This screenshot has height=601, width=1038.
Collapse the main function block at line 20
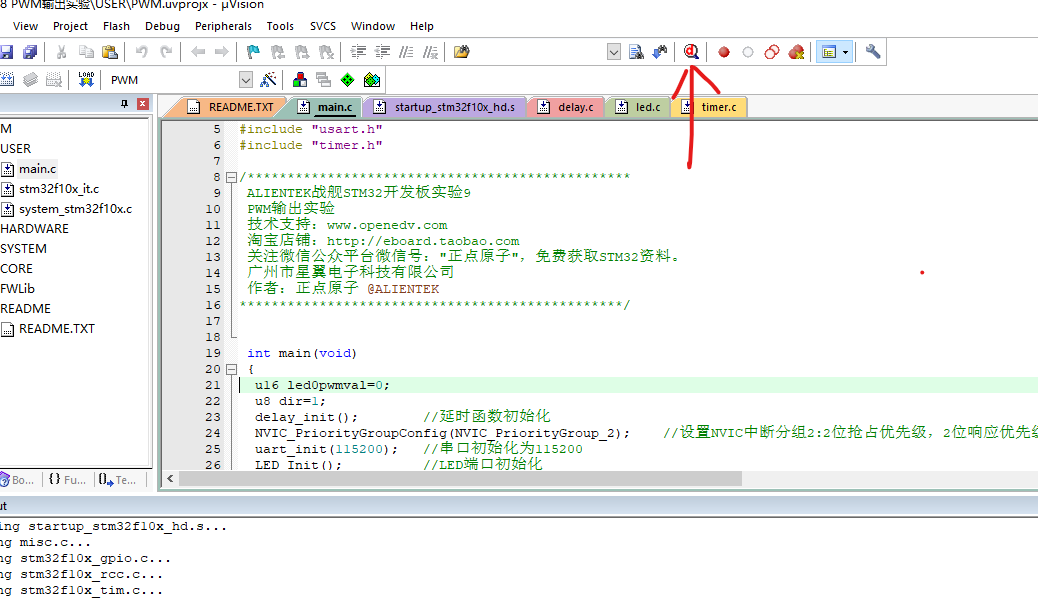(x=231, y=369)
